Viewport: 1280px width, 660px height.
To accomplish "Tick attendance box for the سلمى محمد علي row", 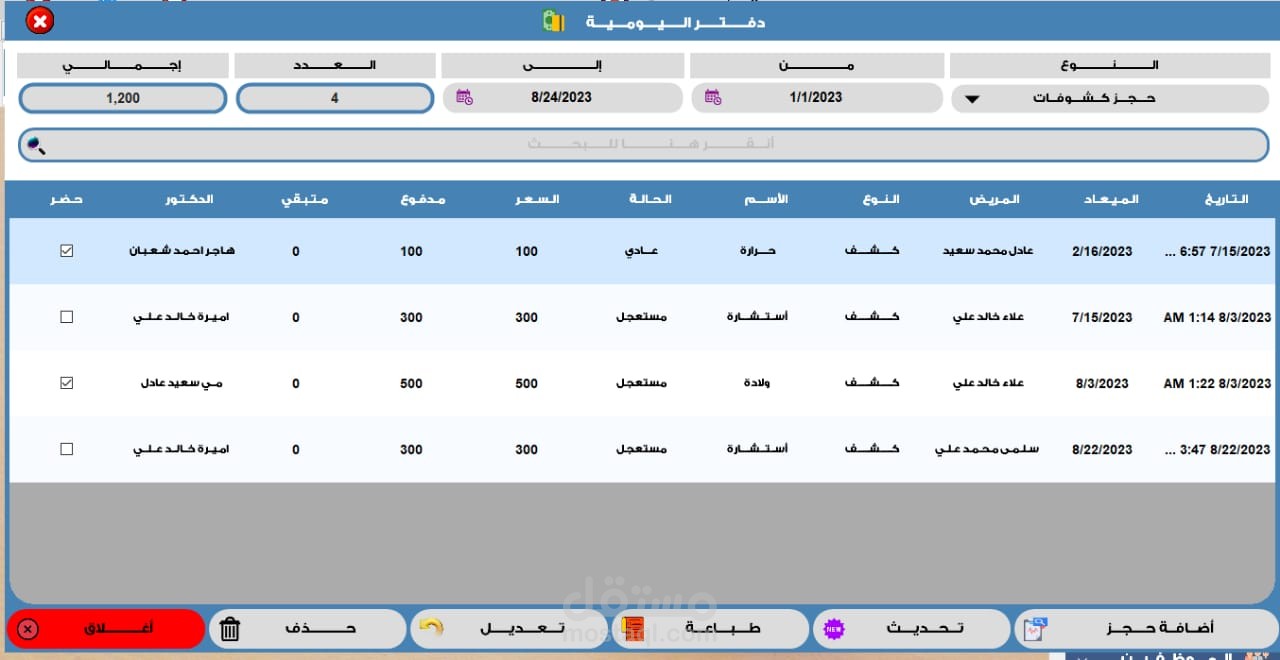I will pyautogui.click(x=67, y=449).
